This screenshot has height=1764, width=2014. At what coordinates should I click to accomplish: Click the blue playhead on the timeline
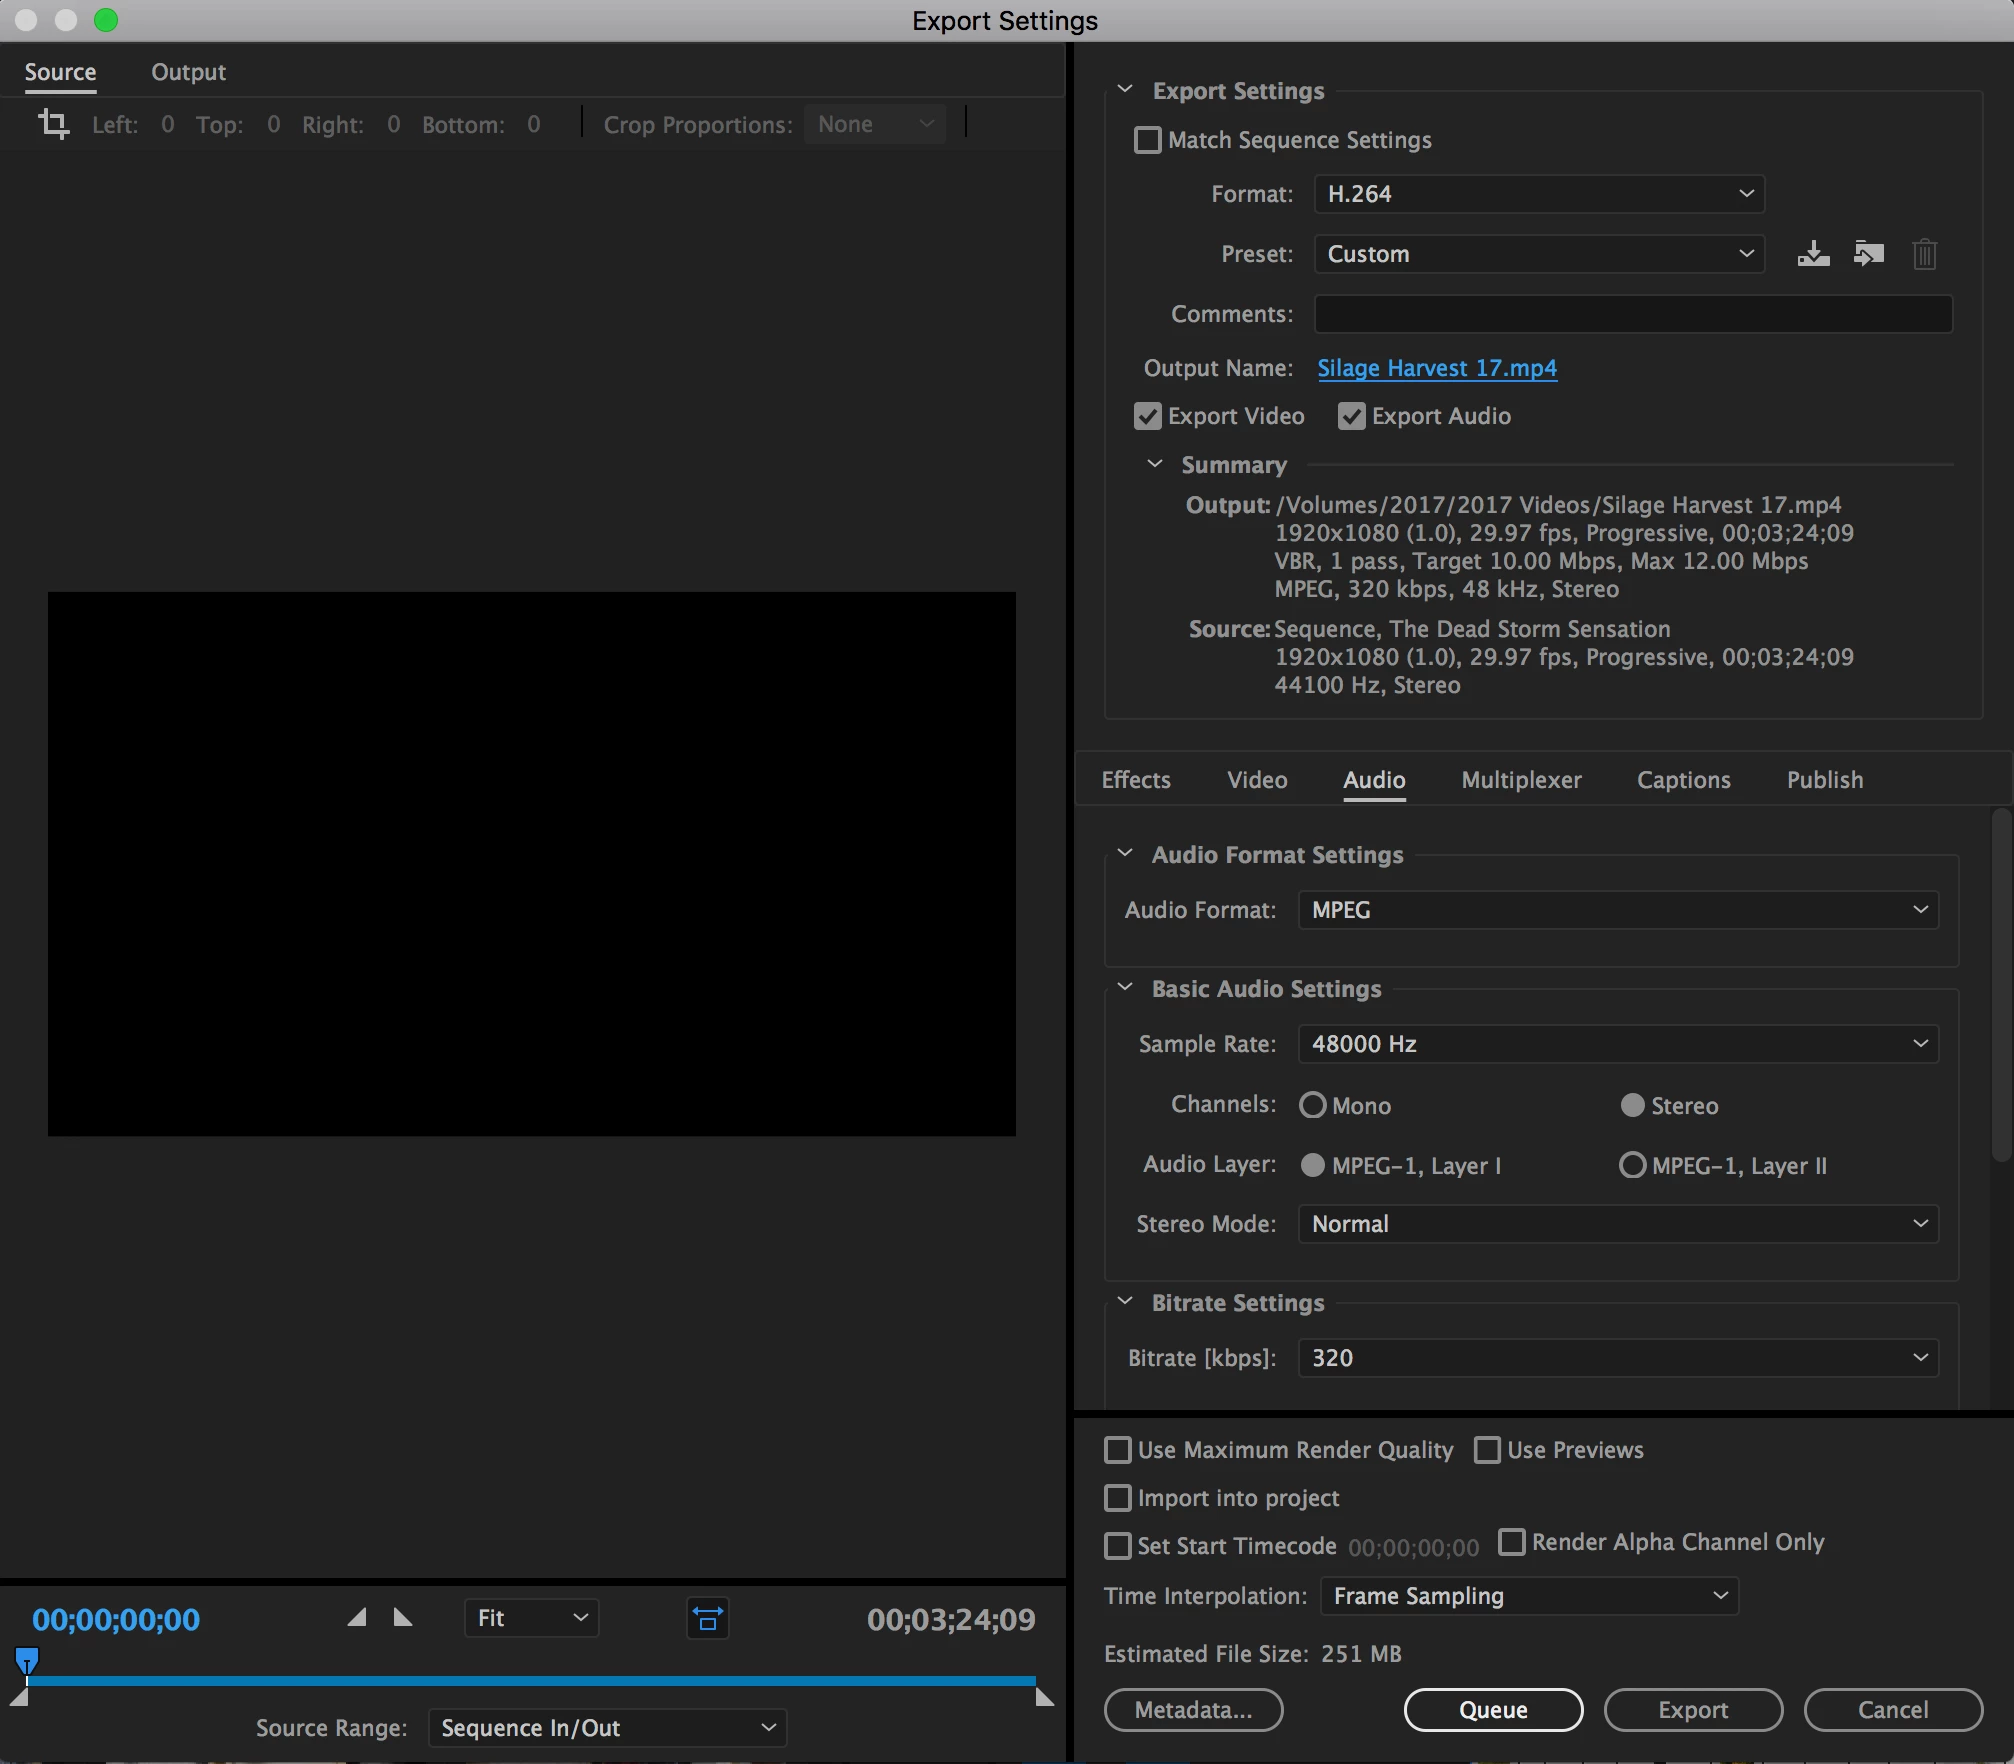[x=27, y=1661]
